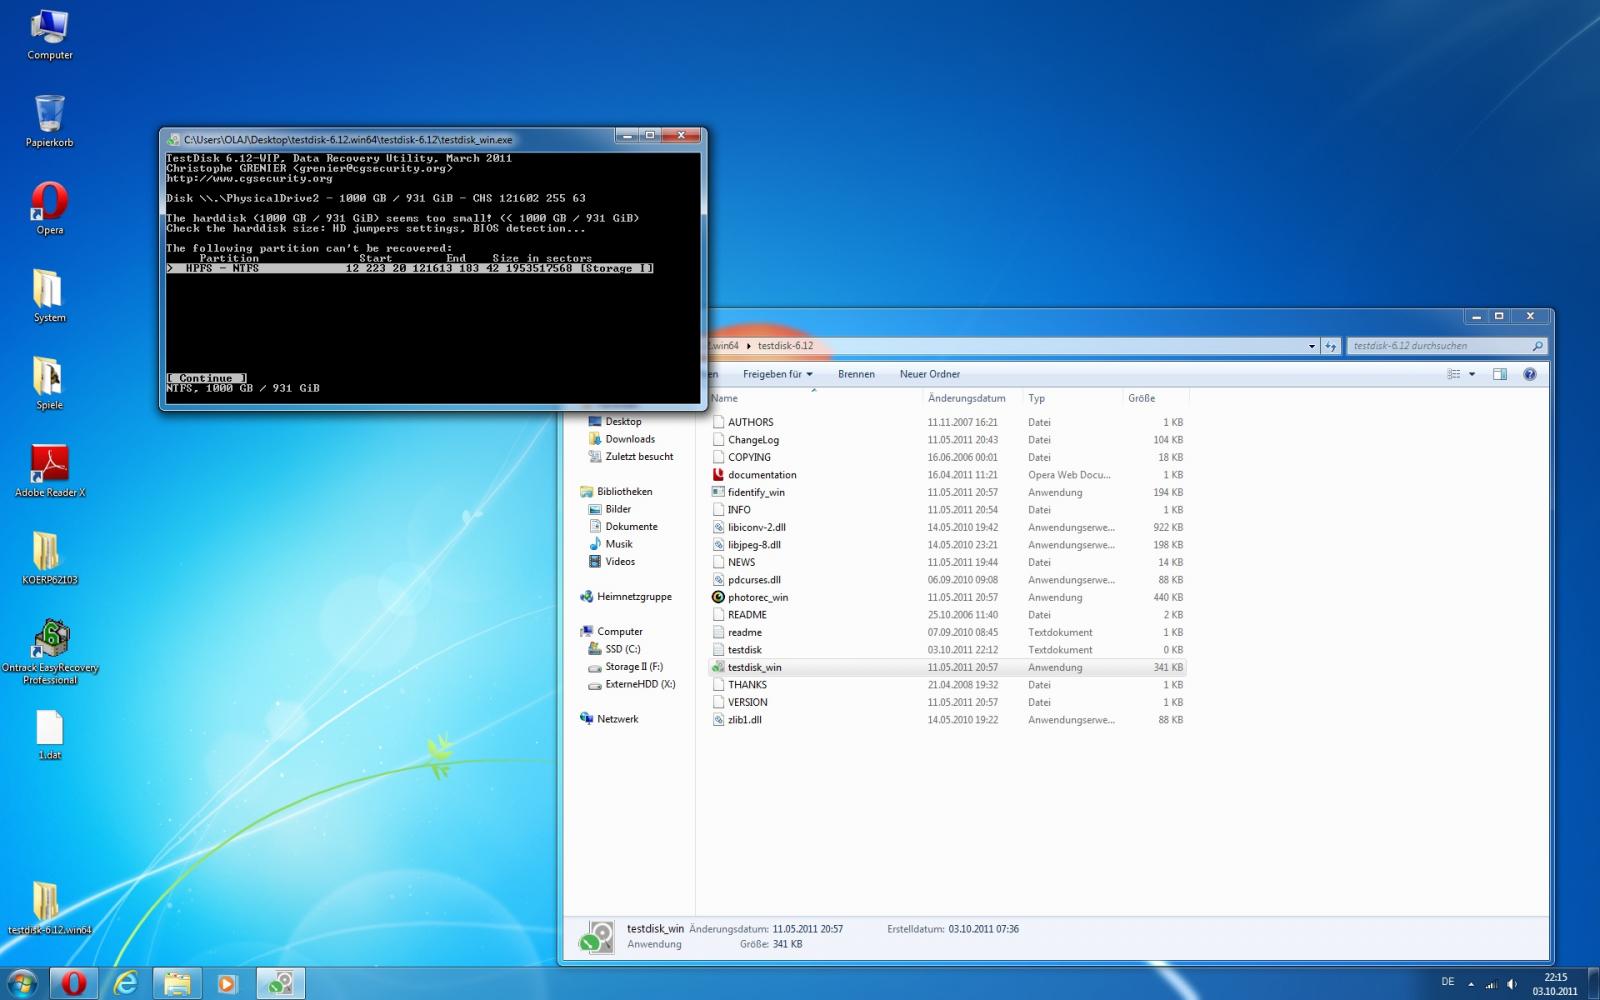
Task: Refresh the Explorer folder view
Action: tap(1331, 346)
